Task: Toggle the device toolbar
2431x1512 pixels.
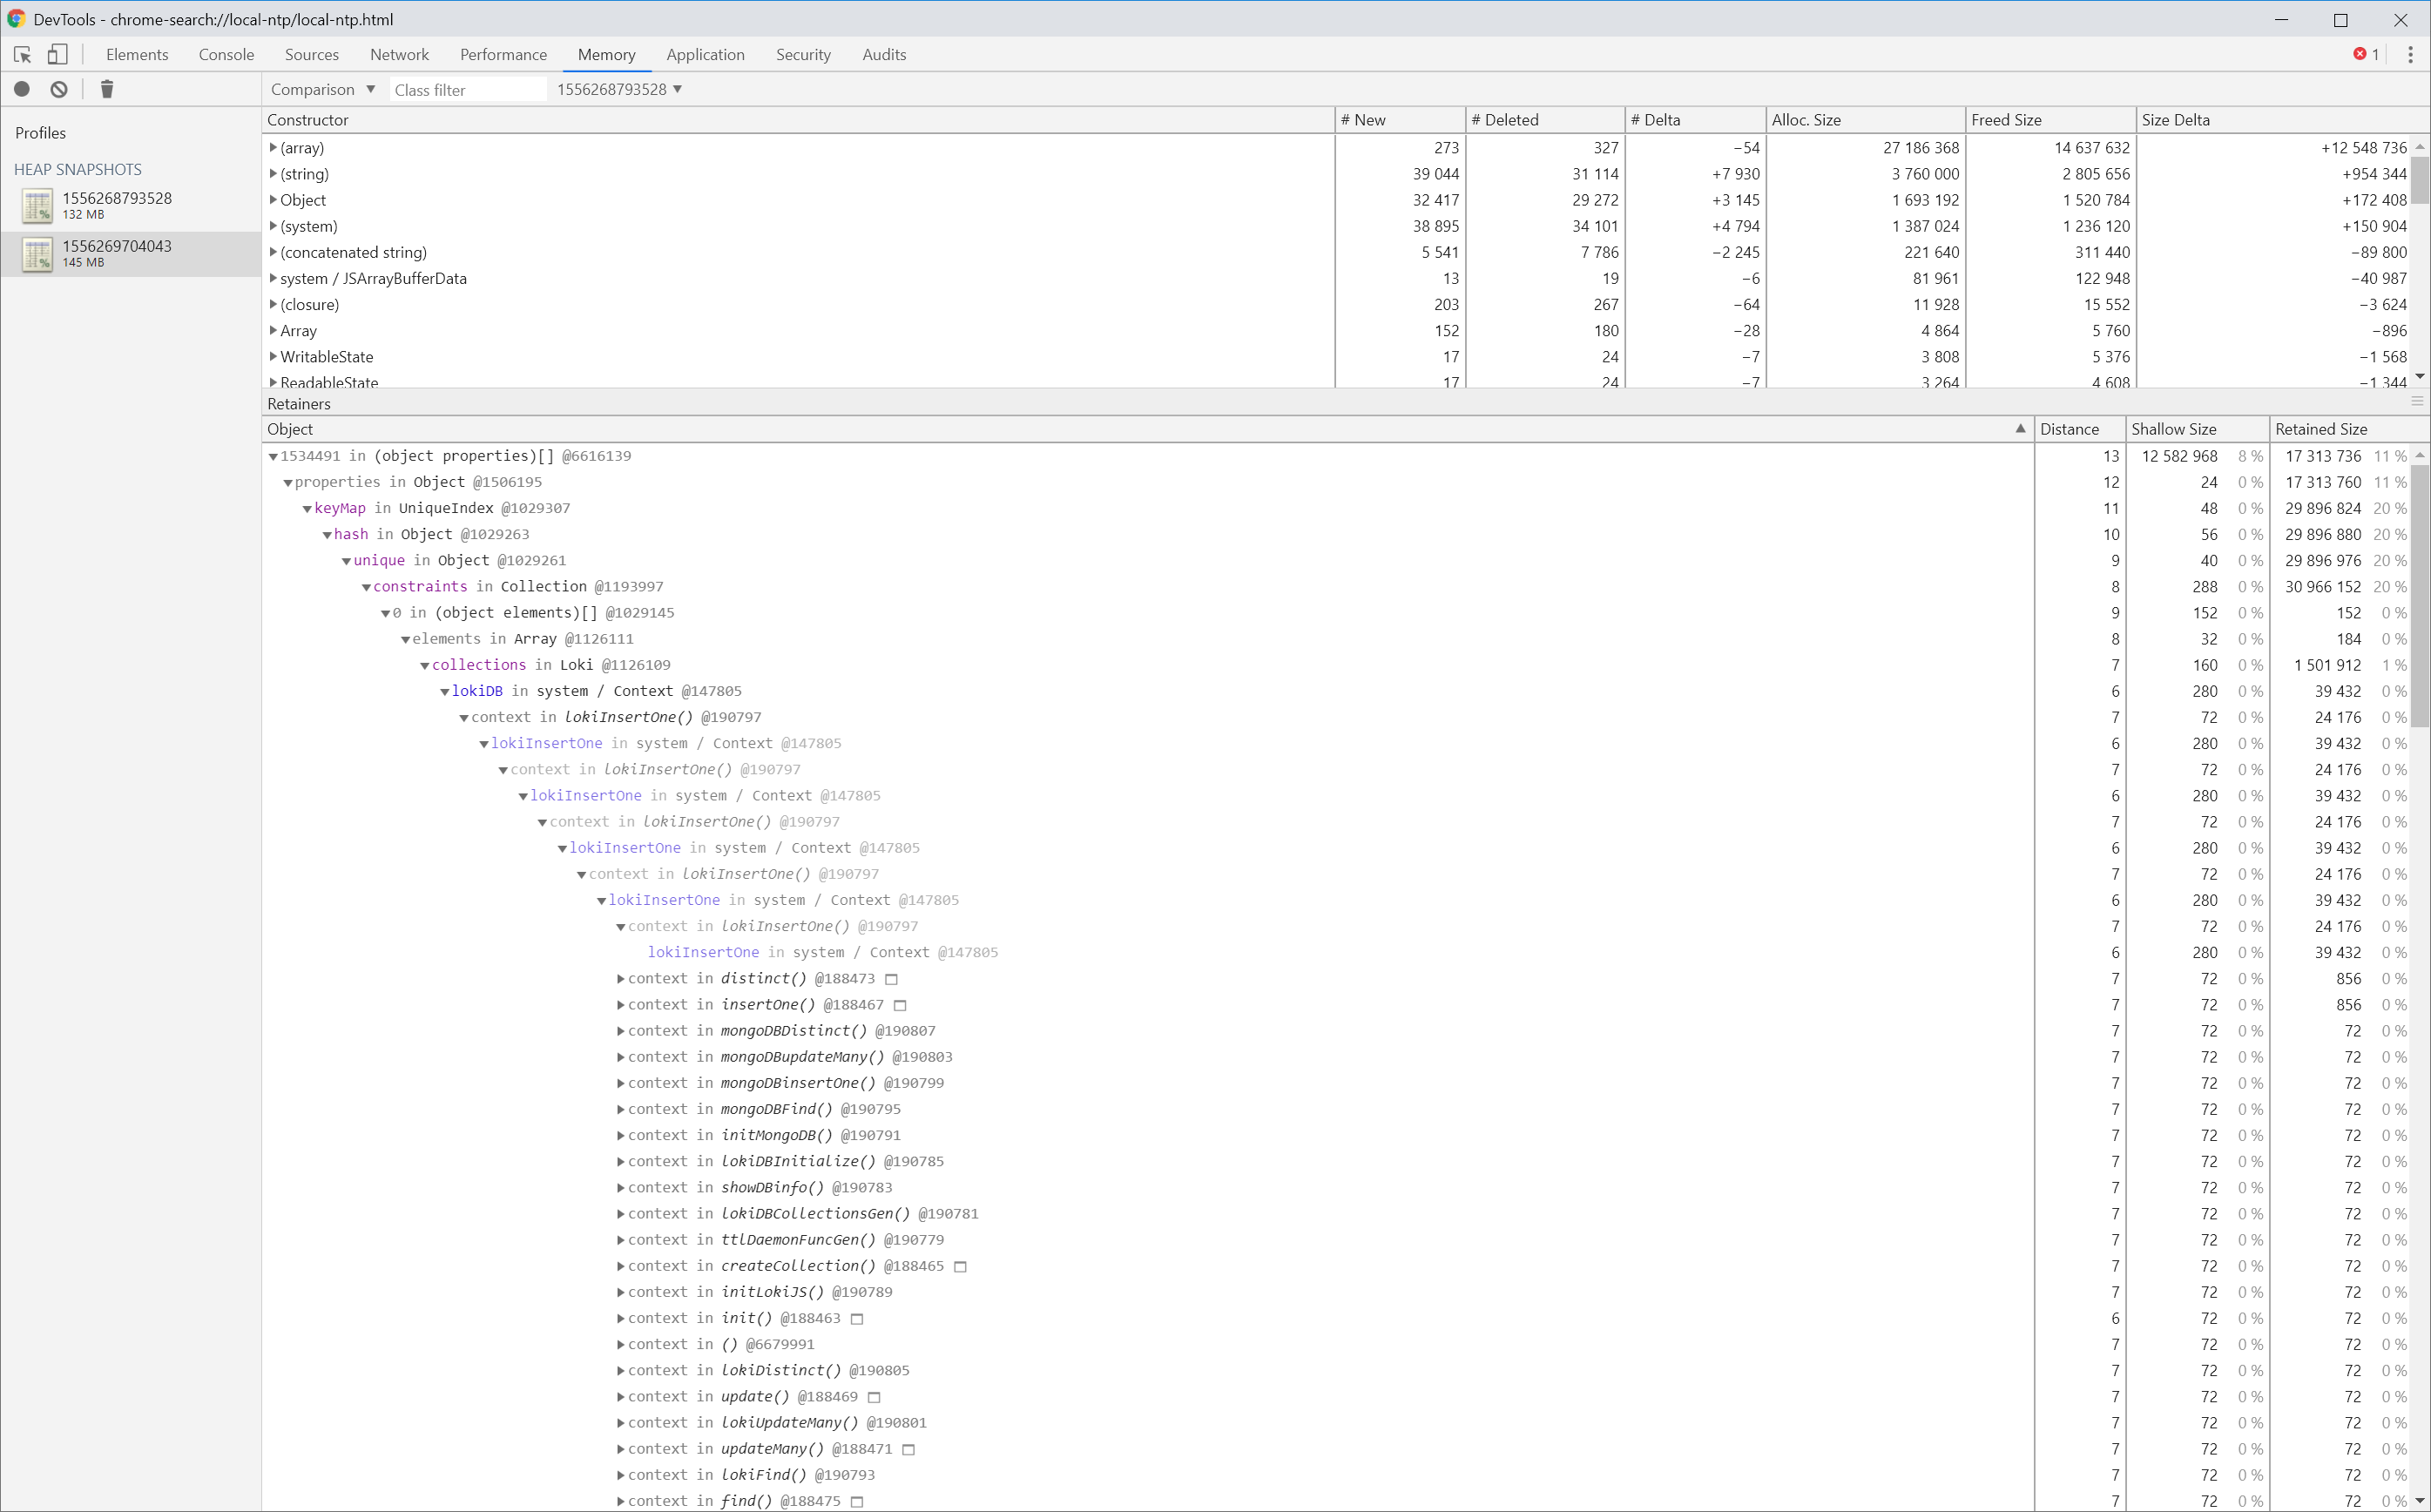Action: 57,55
